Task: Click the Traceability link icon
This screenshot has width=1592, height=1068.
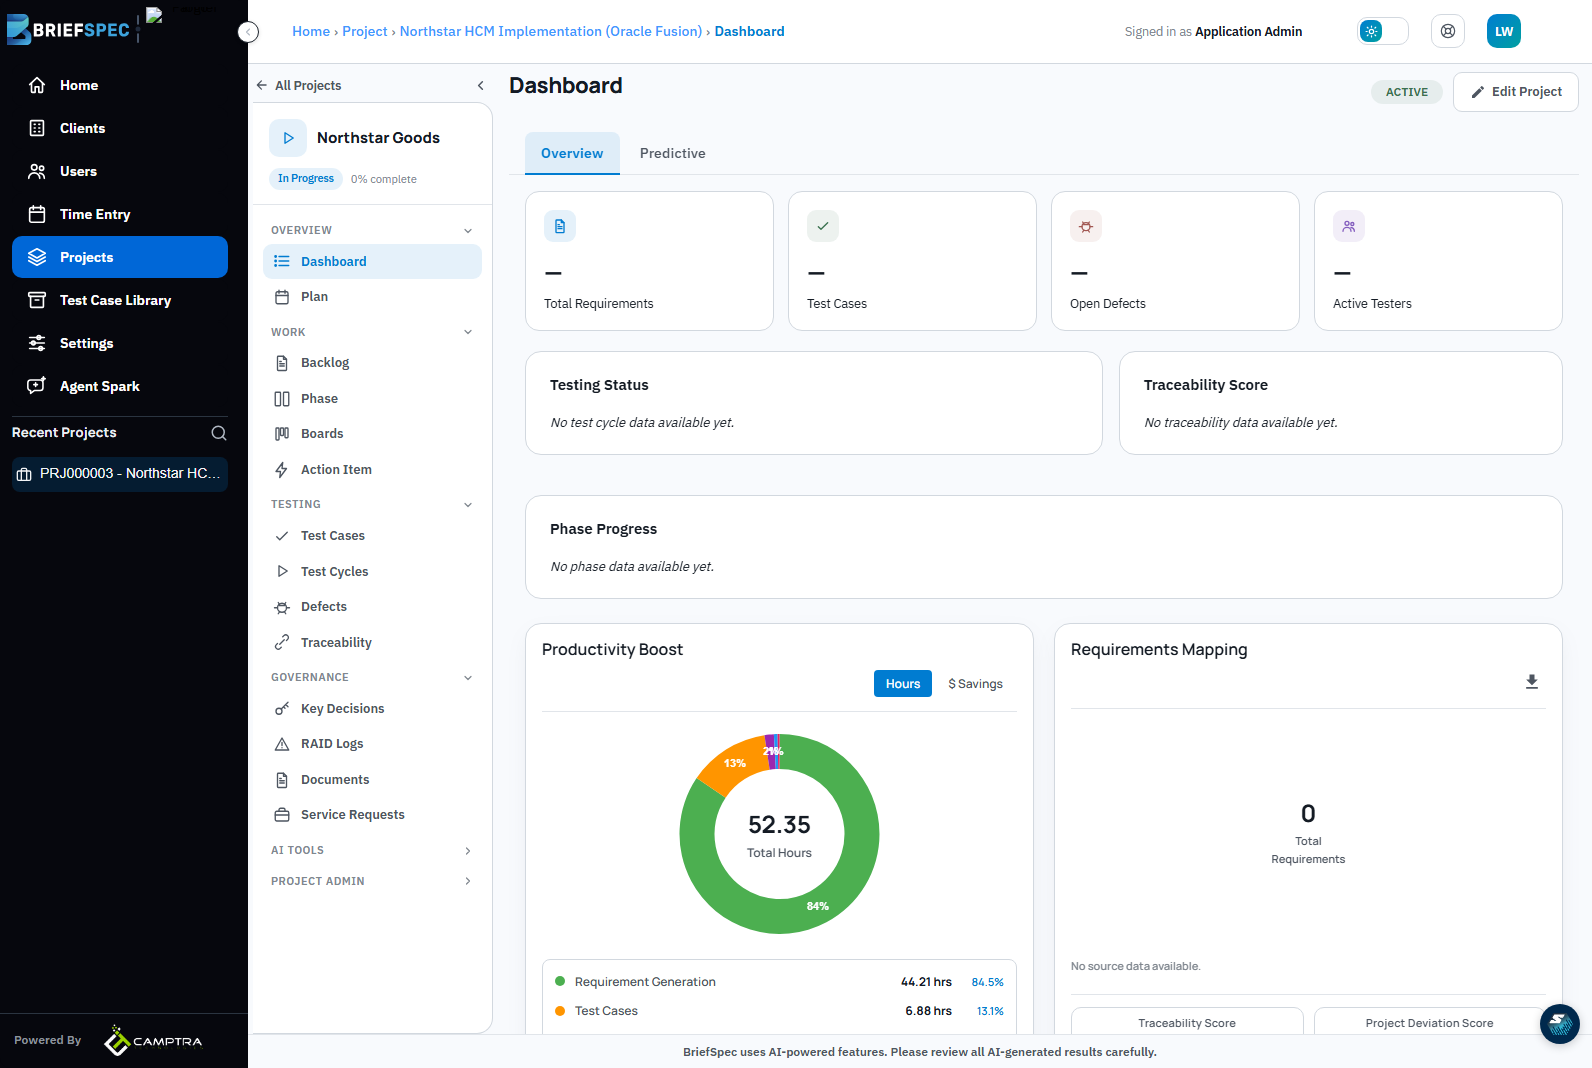Action: click(282, 643)
